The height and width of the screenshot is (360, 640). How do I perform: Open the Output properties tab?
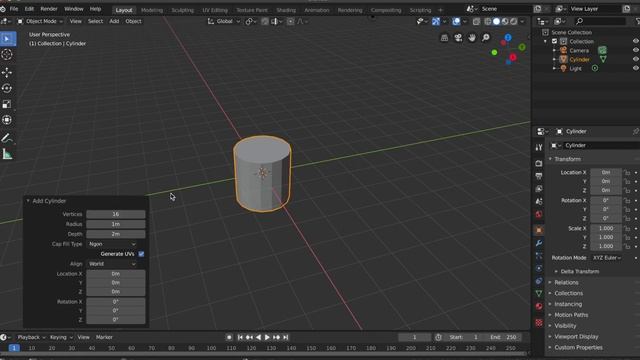click(539, 176)
